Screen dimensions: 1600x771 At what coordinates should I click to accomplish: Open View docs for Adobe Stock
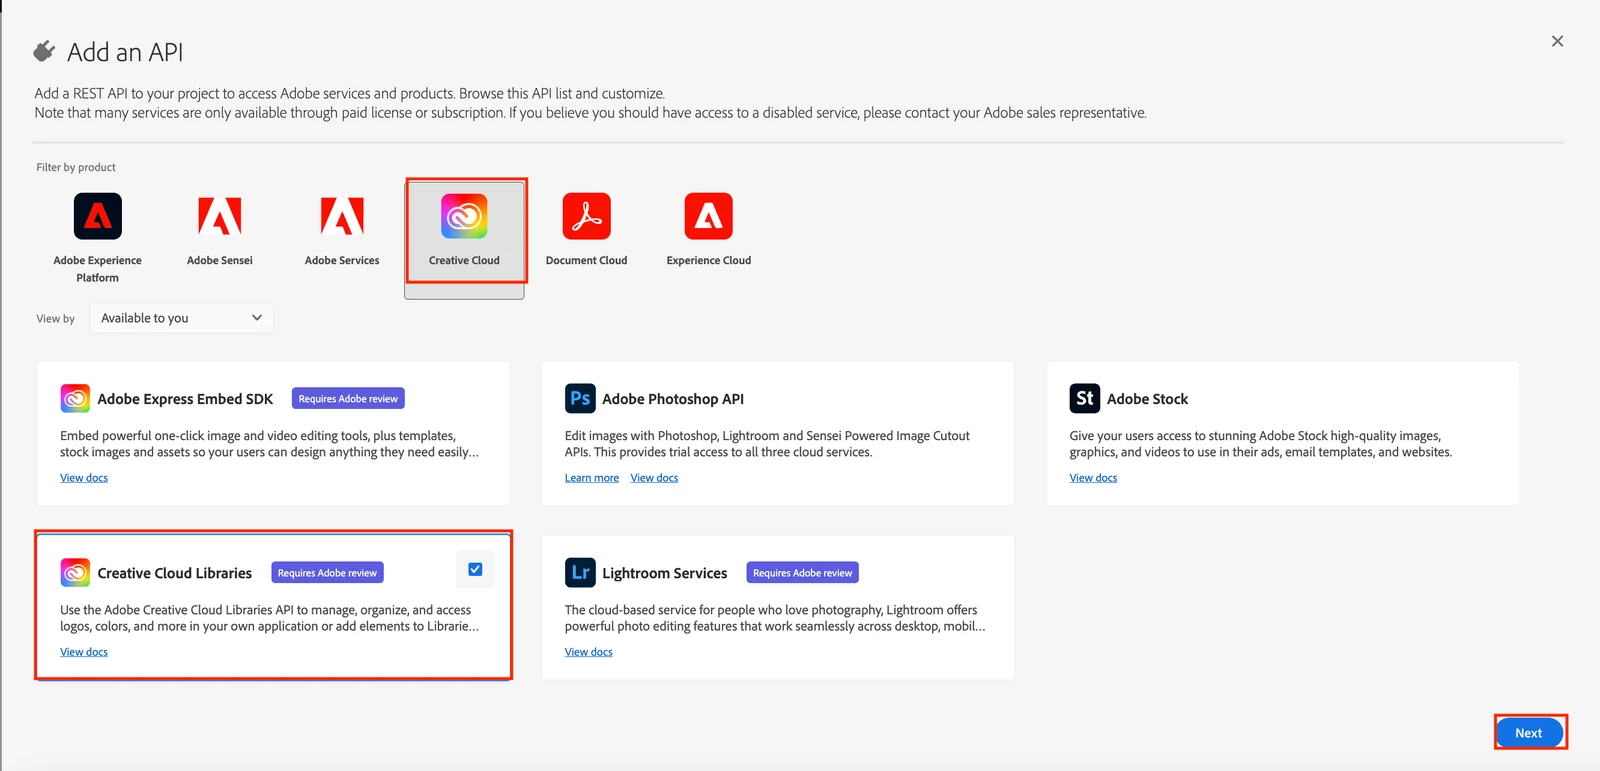[1093, 478]
